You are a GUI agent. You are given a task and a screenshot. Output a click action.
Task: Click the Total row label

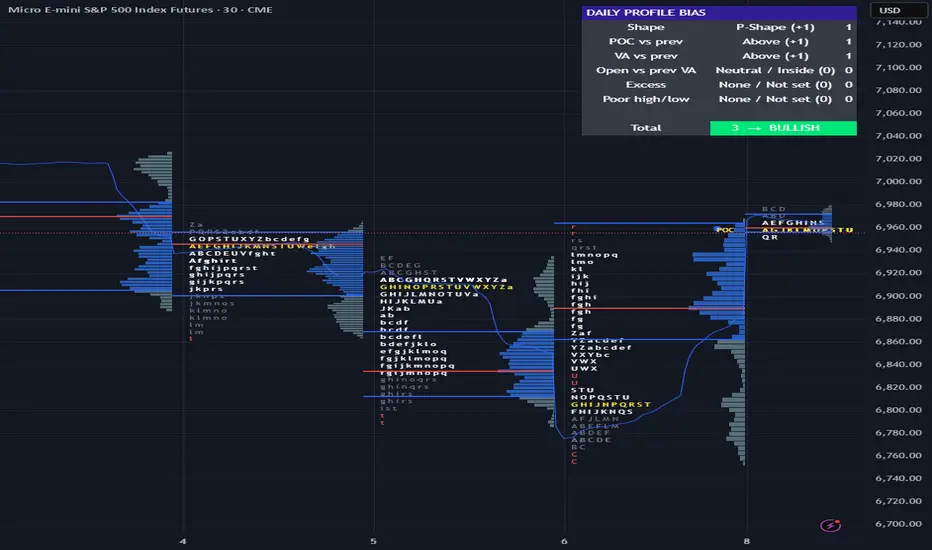tap(646, 128)
